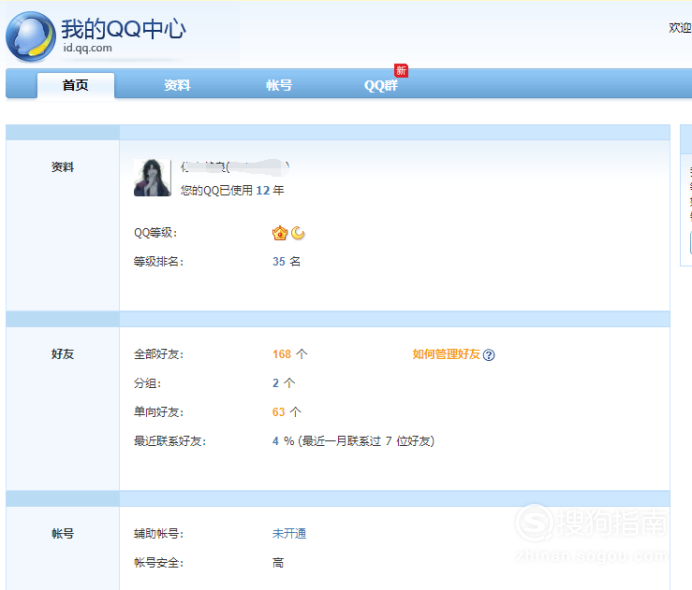Click the 如何管理好友 link

(x=446, y=354)
